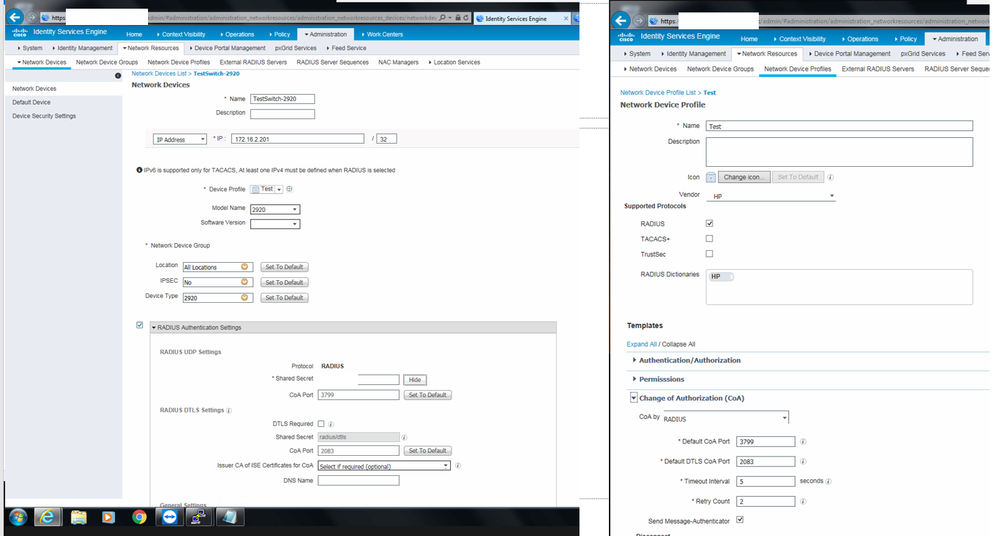Uncheck RADIUS under Supported Protocols
The image size is (999, 536).
pyautogui.click(x=709, y=223)
